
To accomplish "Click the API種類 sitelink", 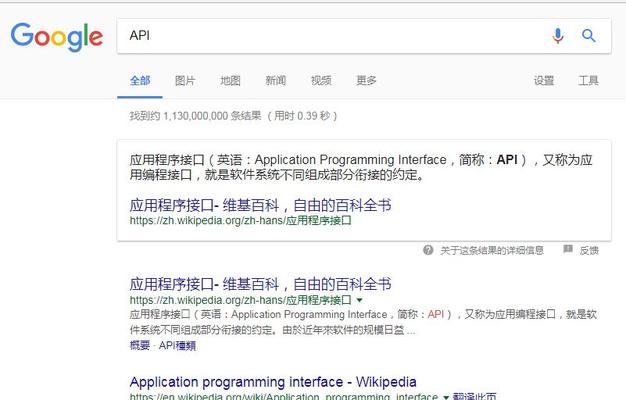I will [177, 345].
